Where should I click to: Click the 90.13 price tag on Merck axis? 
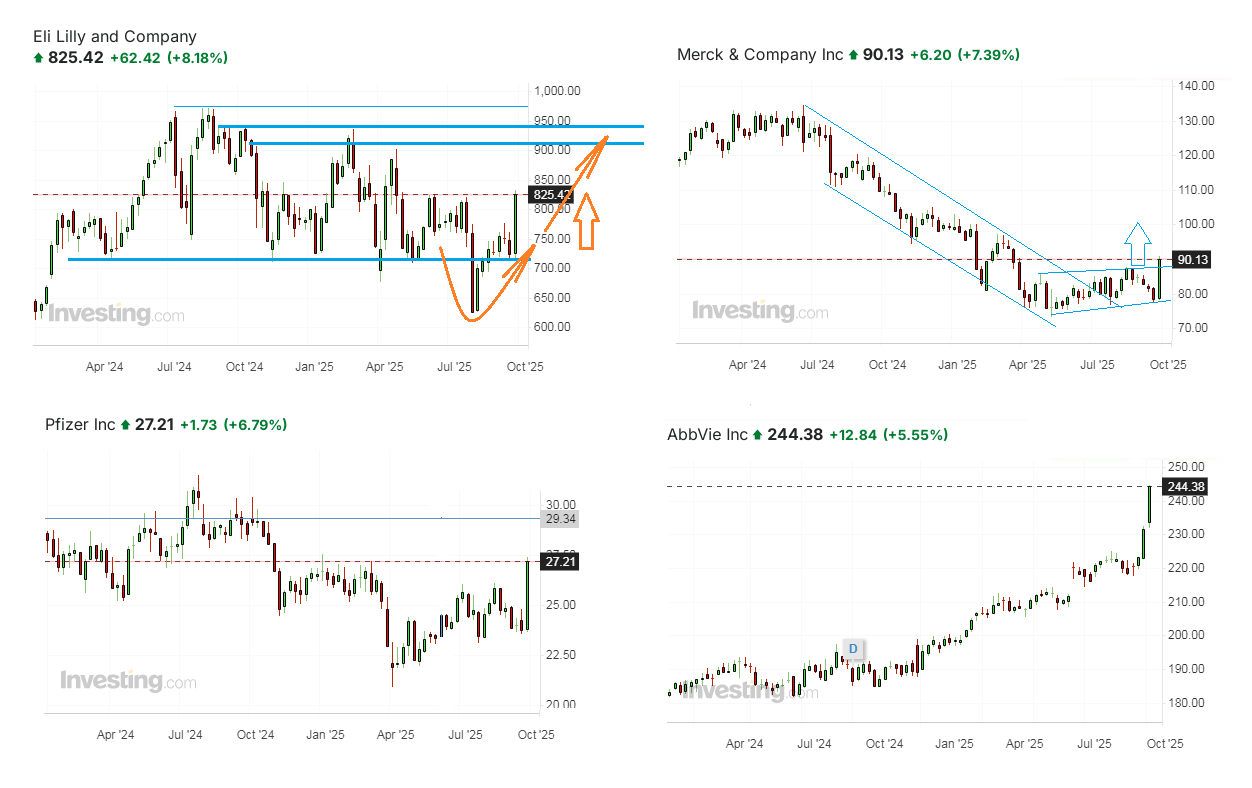pyautogui.click(x=1193, y=260)
